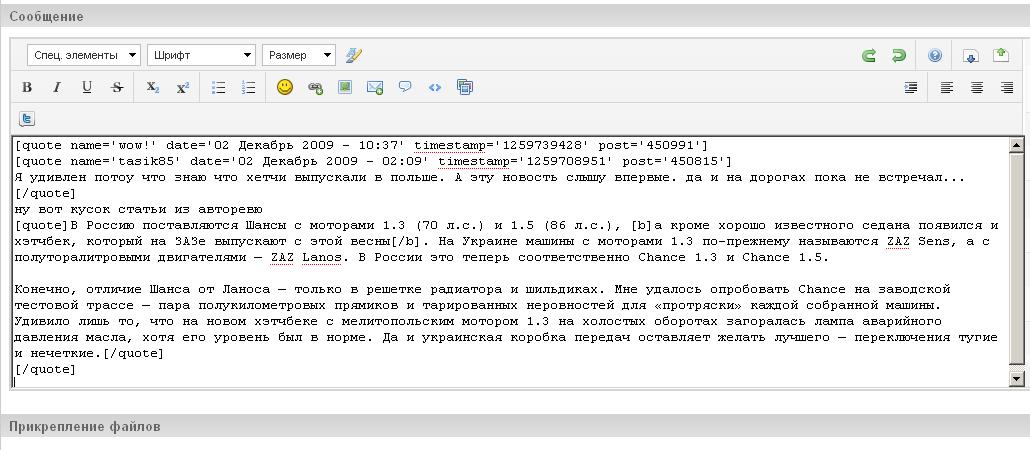Click the Сообщение section header
The image size is (1030, 450).
click(515, 16)
